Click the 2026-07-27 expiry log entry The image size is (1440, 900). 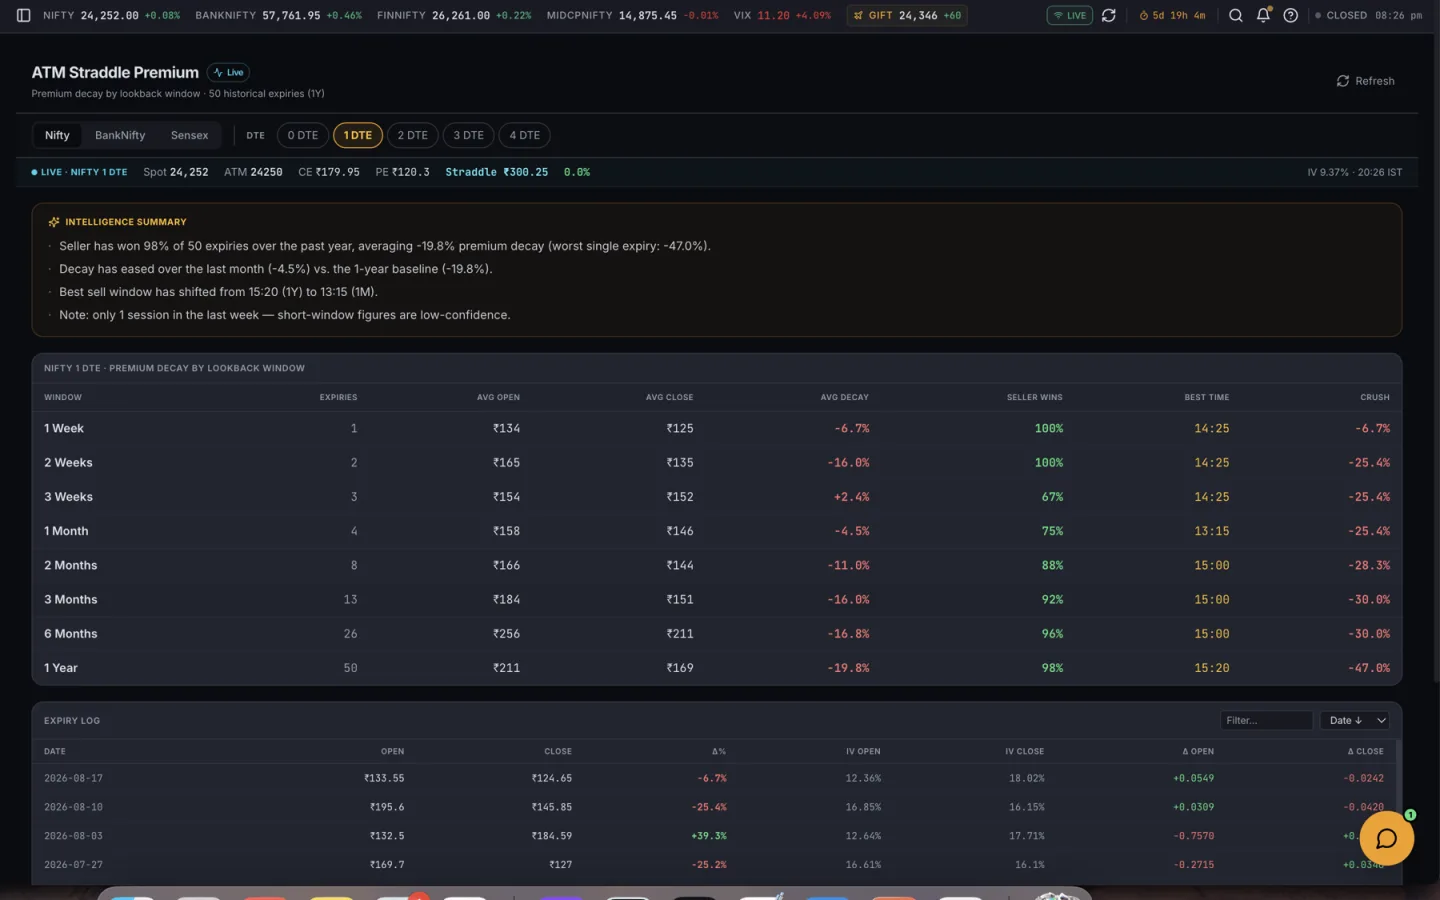714,865
